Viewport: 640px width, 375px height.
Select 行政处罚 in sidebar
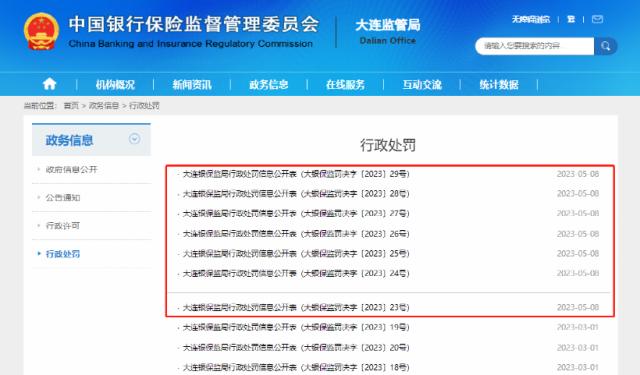(63, 254)
